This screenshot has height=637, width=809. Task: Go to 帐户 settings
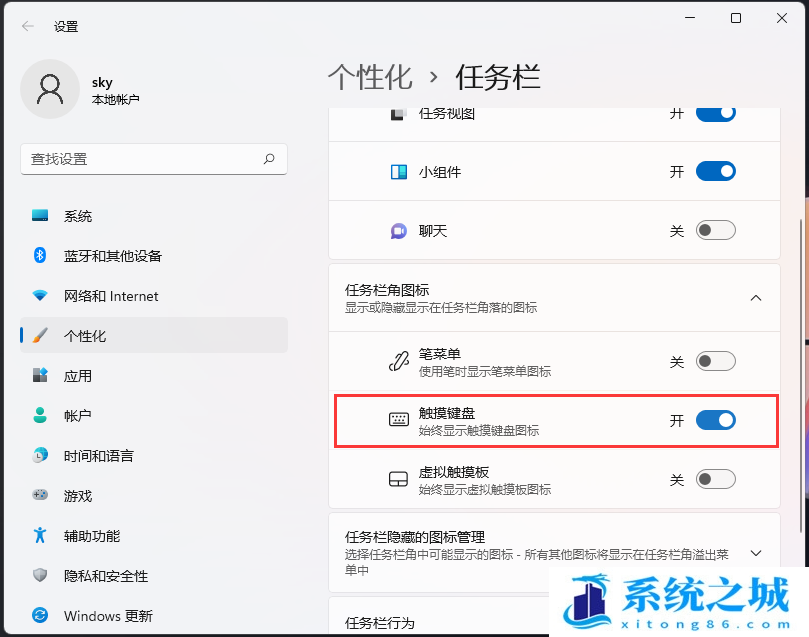click(154, 415)
